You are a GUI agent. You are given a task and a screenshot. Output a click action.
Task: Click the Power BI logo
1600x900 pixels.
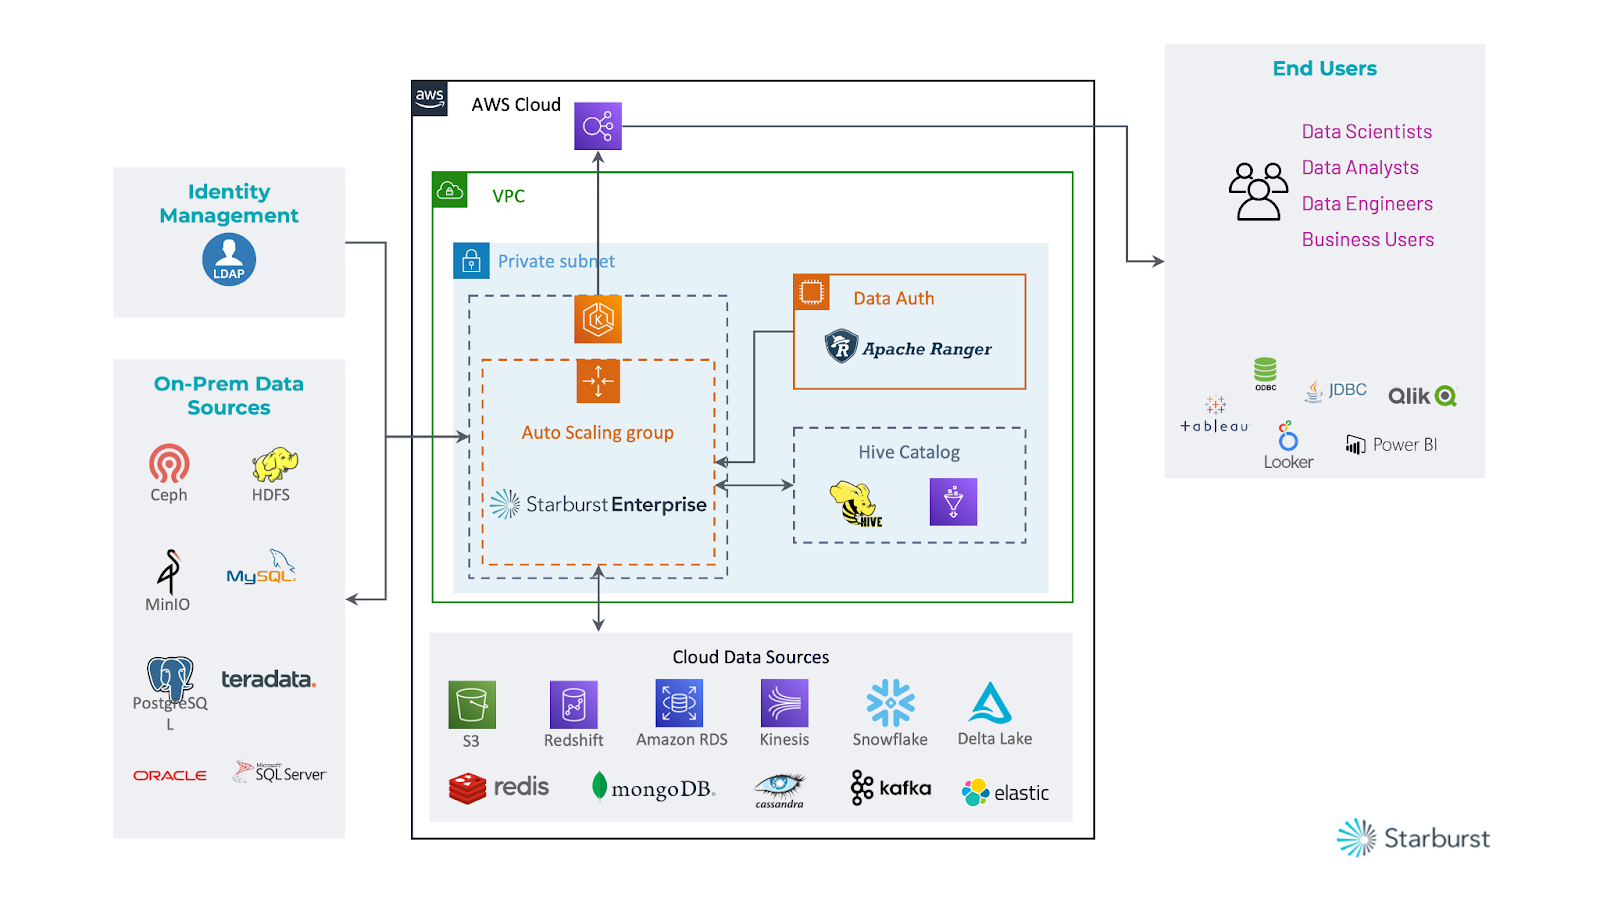tap(1391, 445)
